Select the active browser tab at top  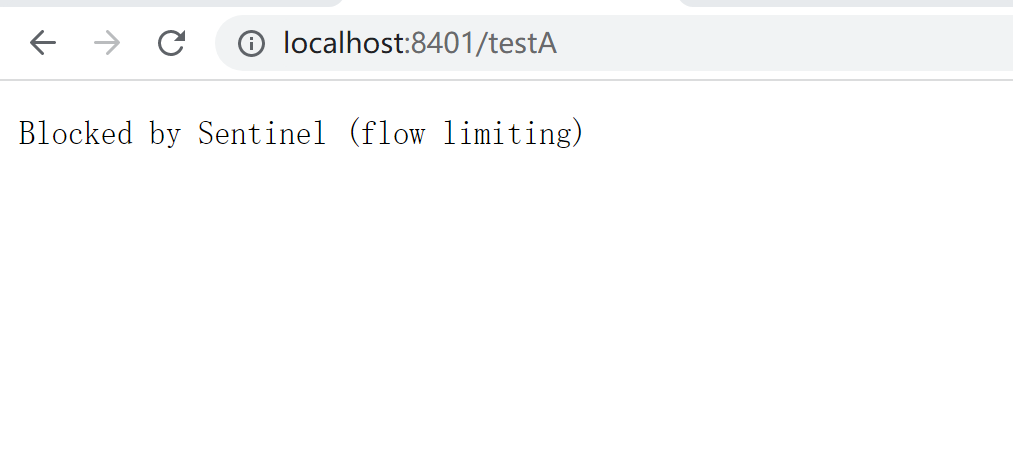[510, 3]
